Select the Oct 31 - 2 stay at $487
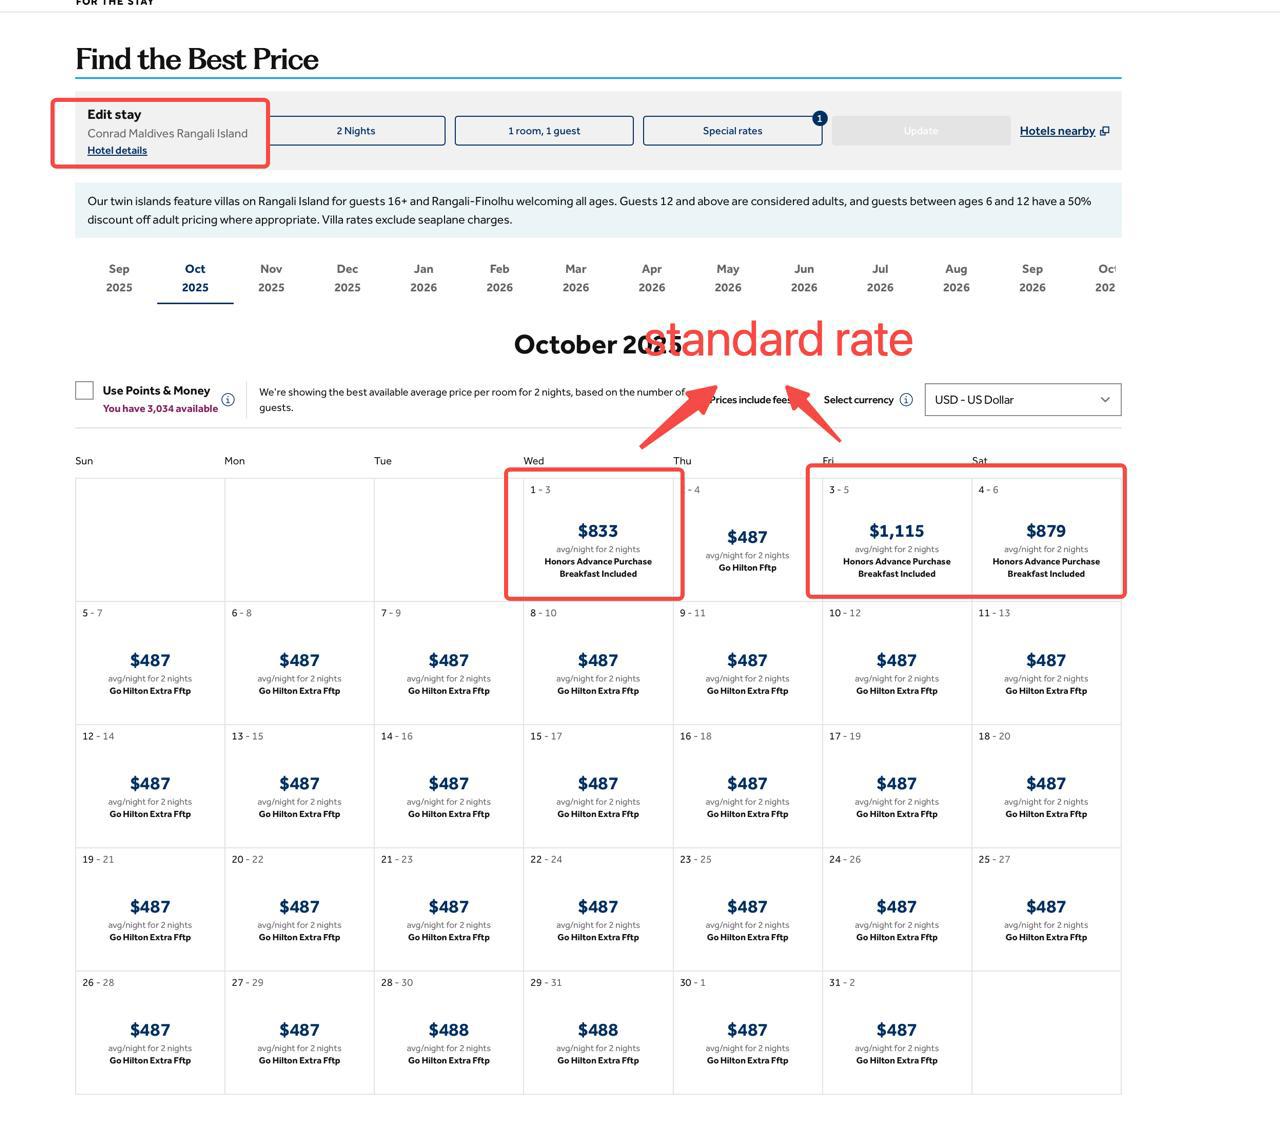Viewport: 1280px width, 1134px height. tap(896, 1033)
